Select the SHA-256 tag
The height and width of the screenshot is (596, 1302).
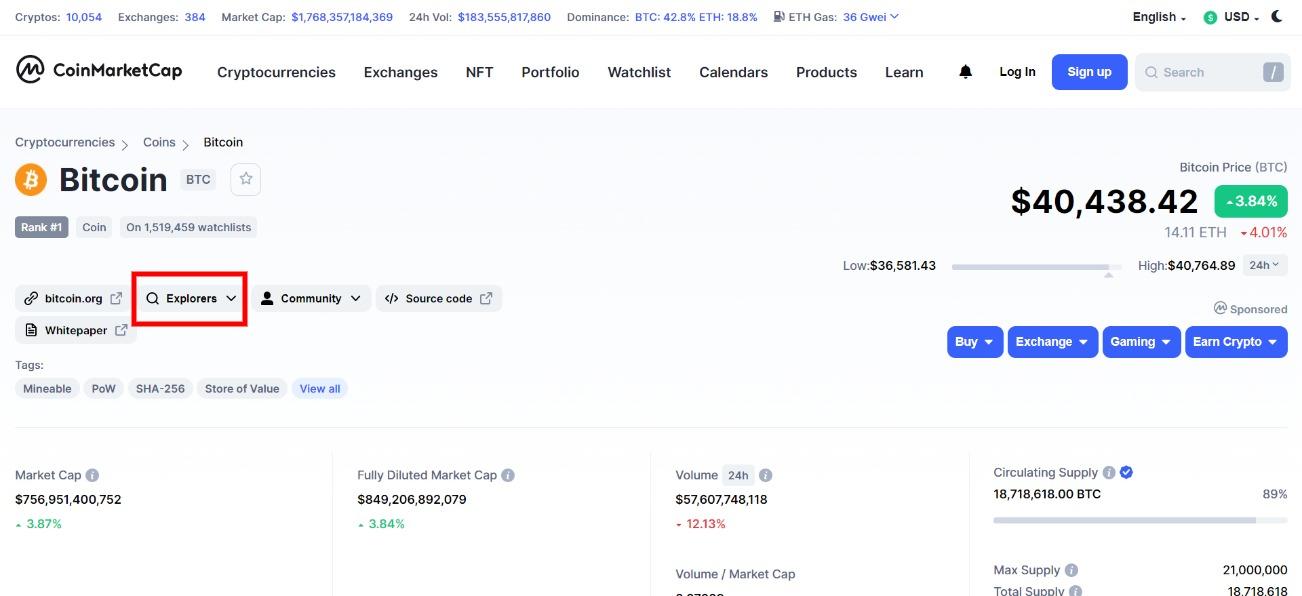point(160,389)
